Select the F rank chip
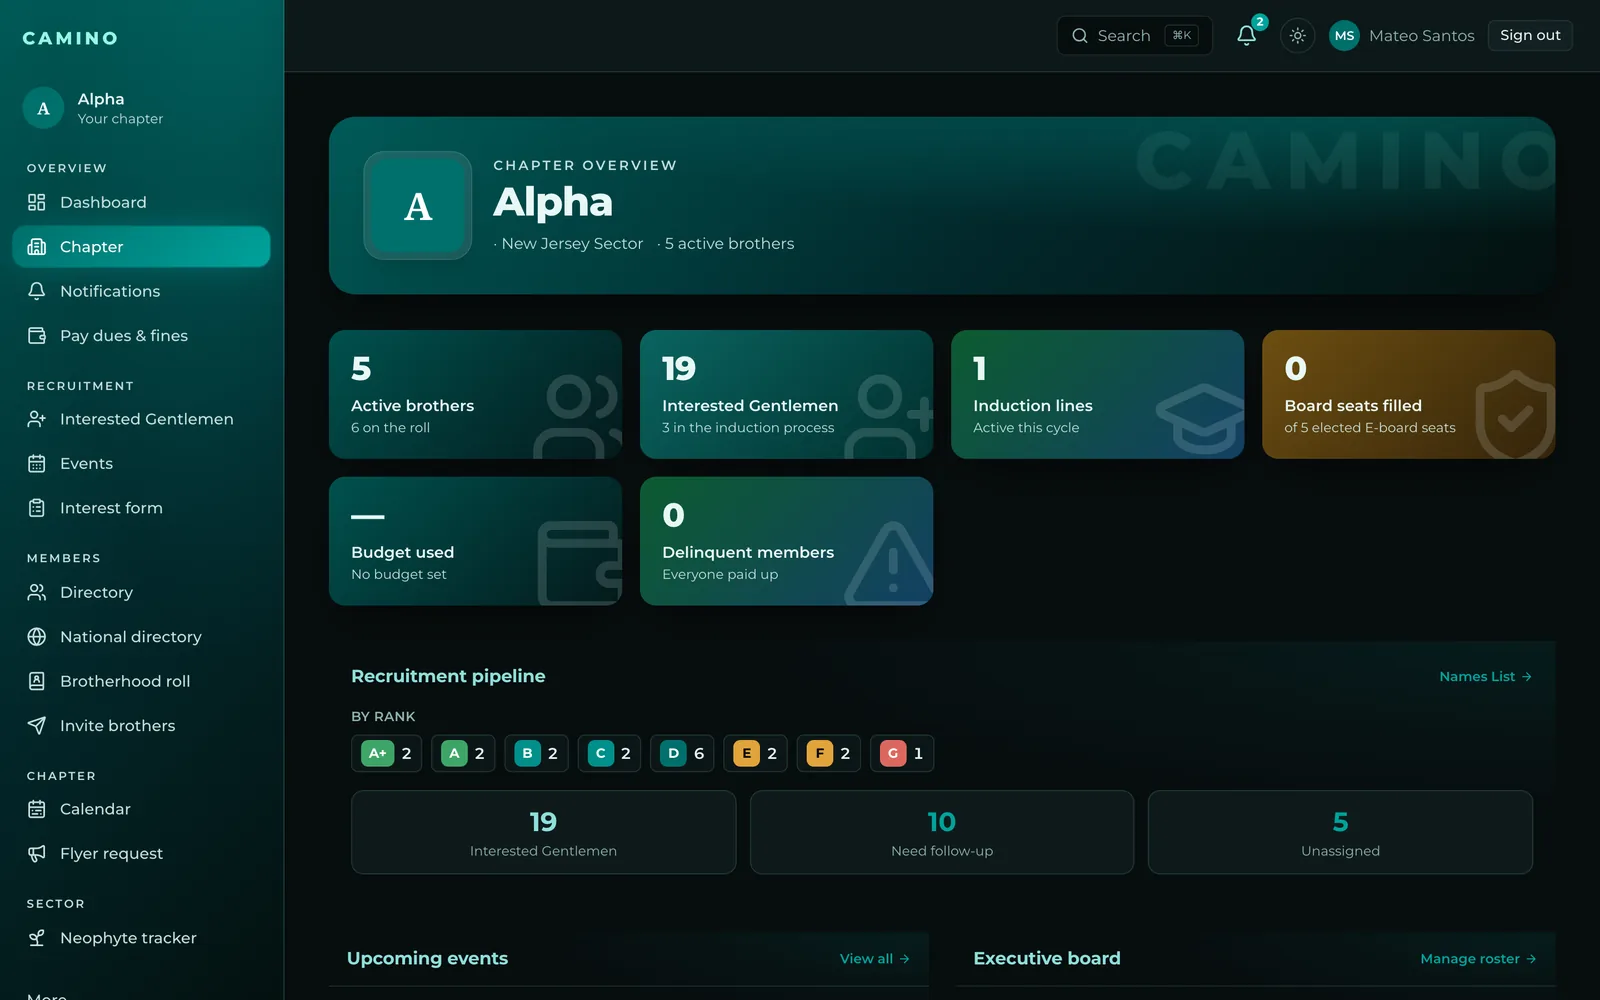The height and width of the screenshot is (1000, 1600). pyautogui.click(x=829, y=754)
